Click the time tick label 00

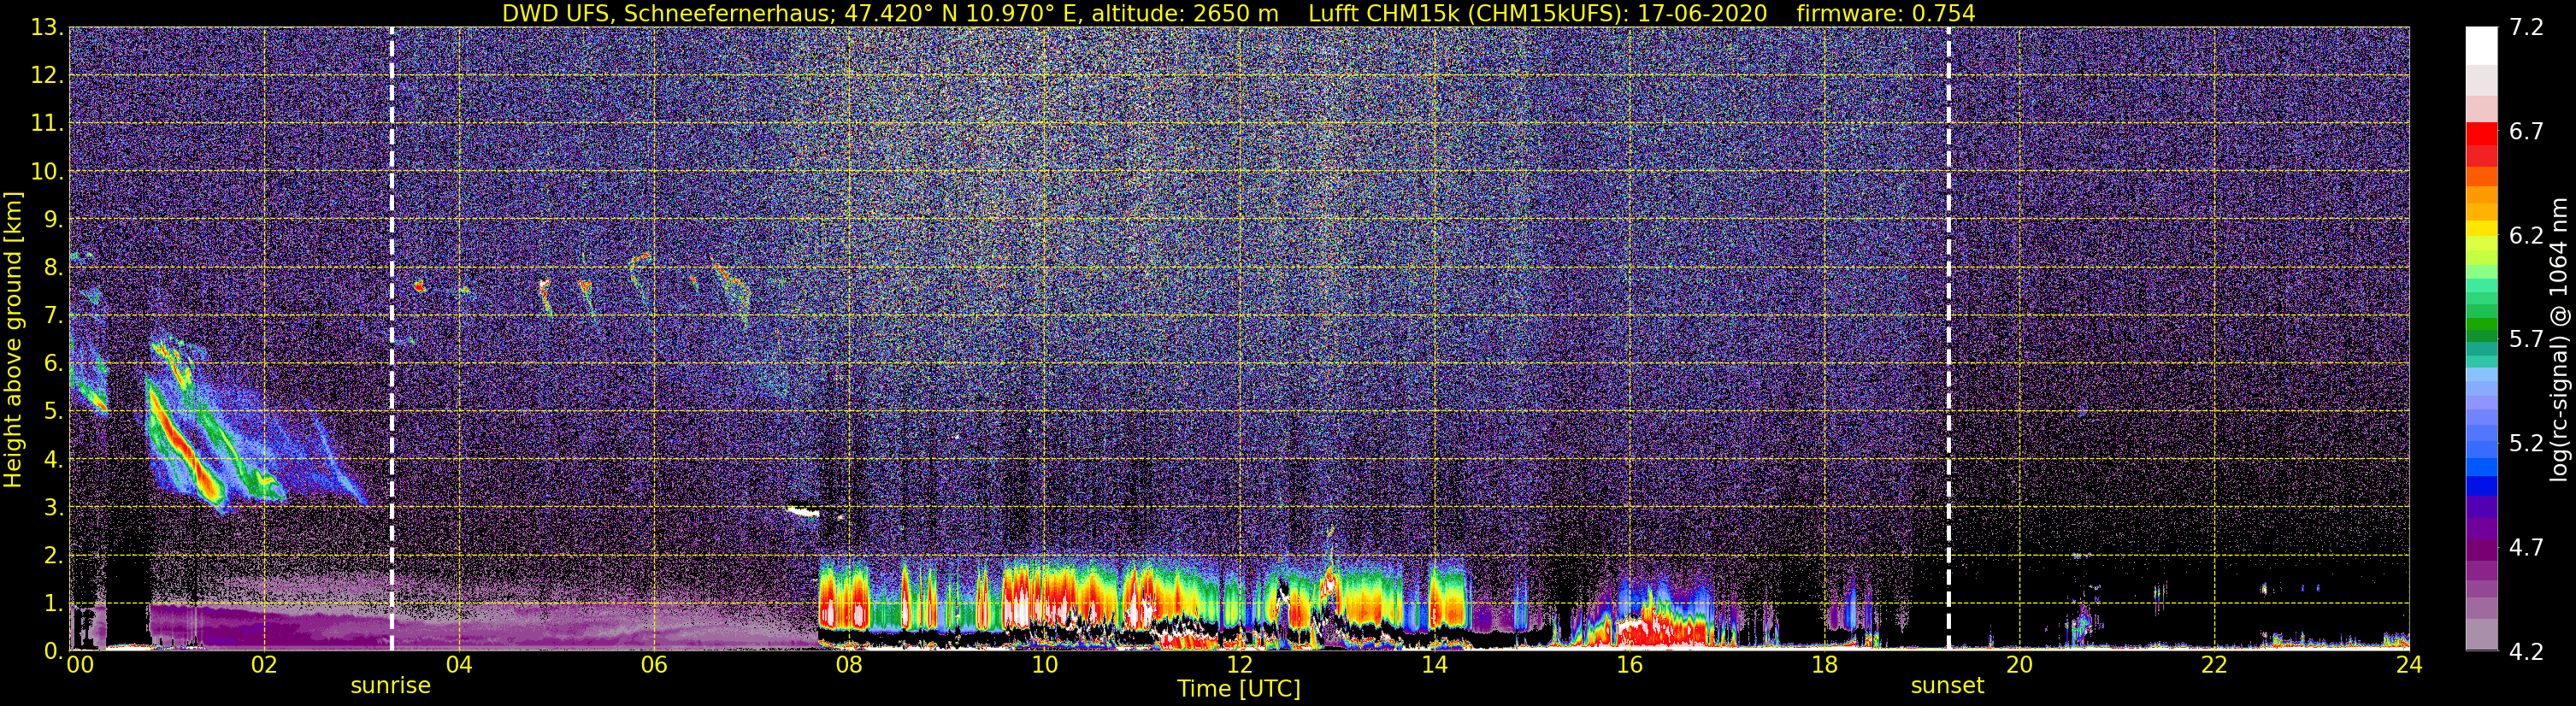coord(79,665)
